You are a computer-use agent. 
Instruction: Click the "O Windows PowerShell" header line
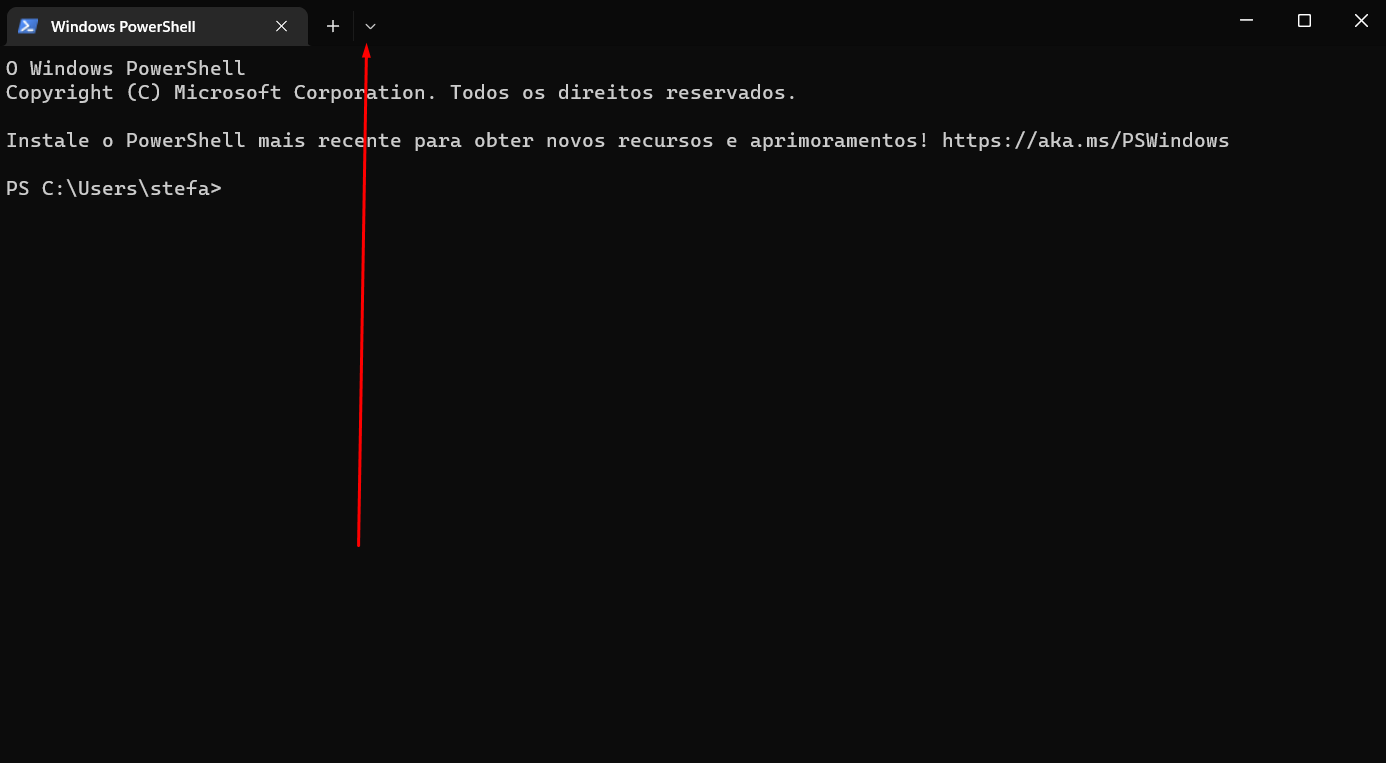point(126,68)
